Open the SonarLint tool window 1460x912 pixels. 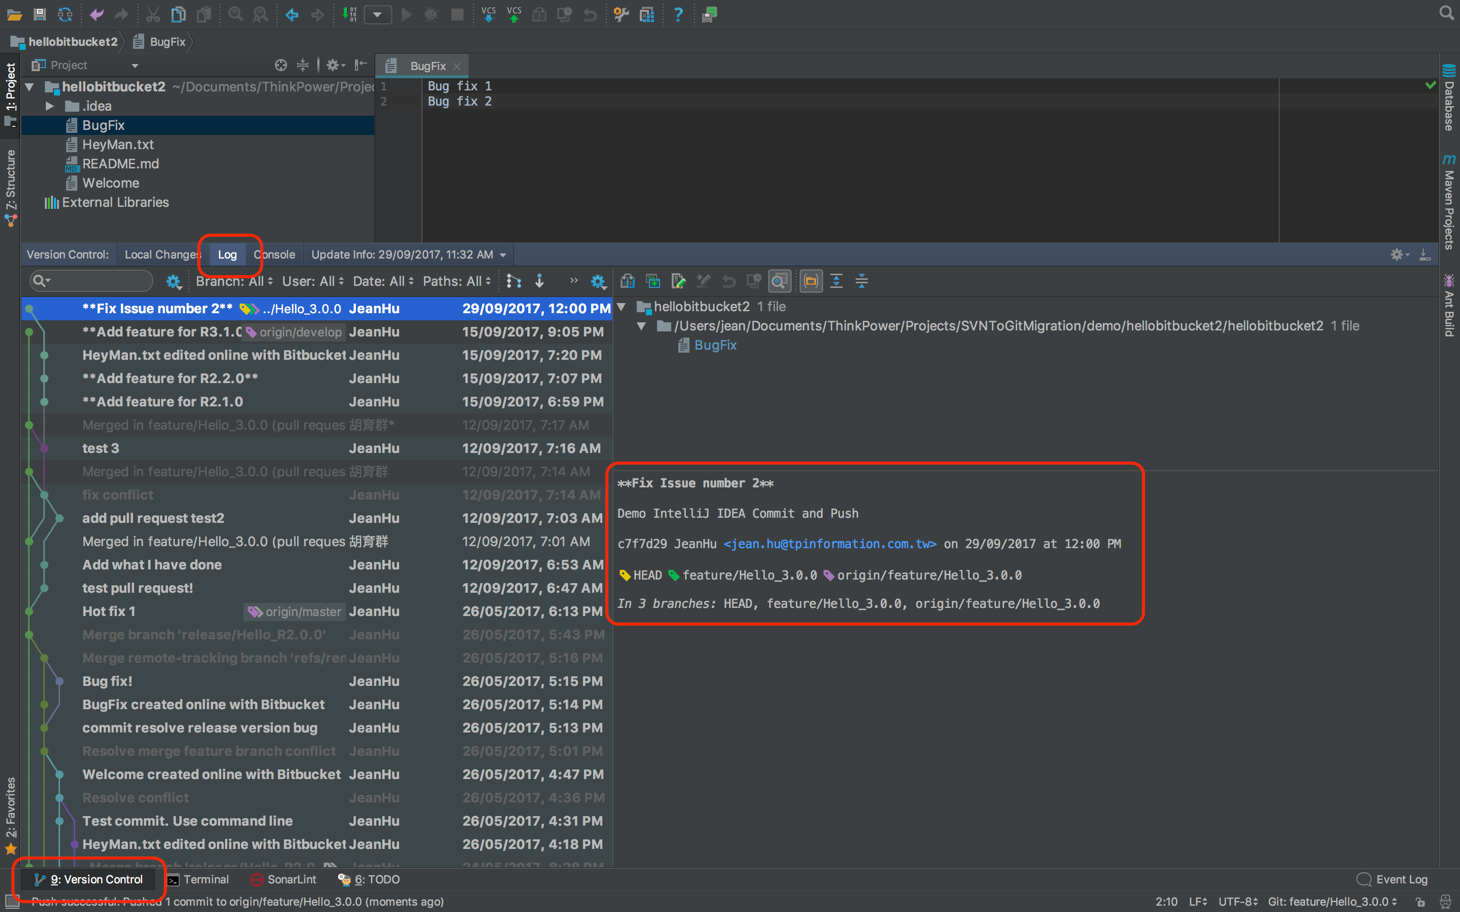tap(283, 880)
